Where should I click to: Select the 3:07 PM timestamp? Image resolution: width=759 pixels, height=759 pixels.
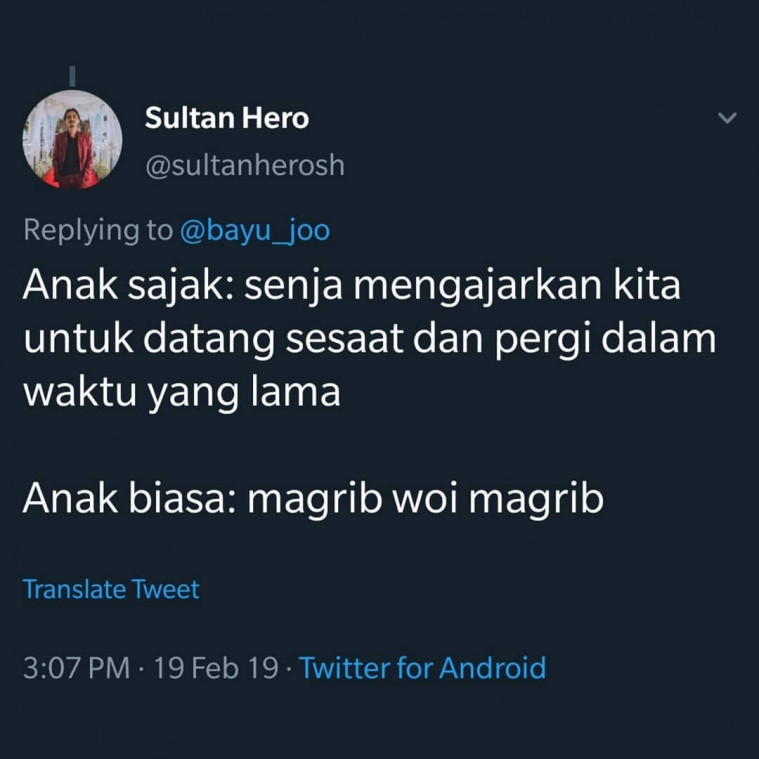tap(76, 668)
